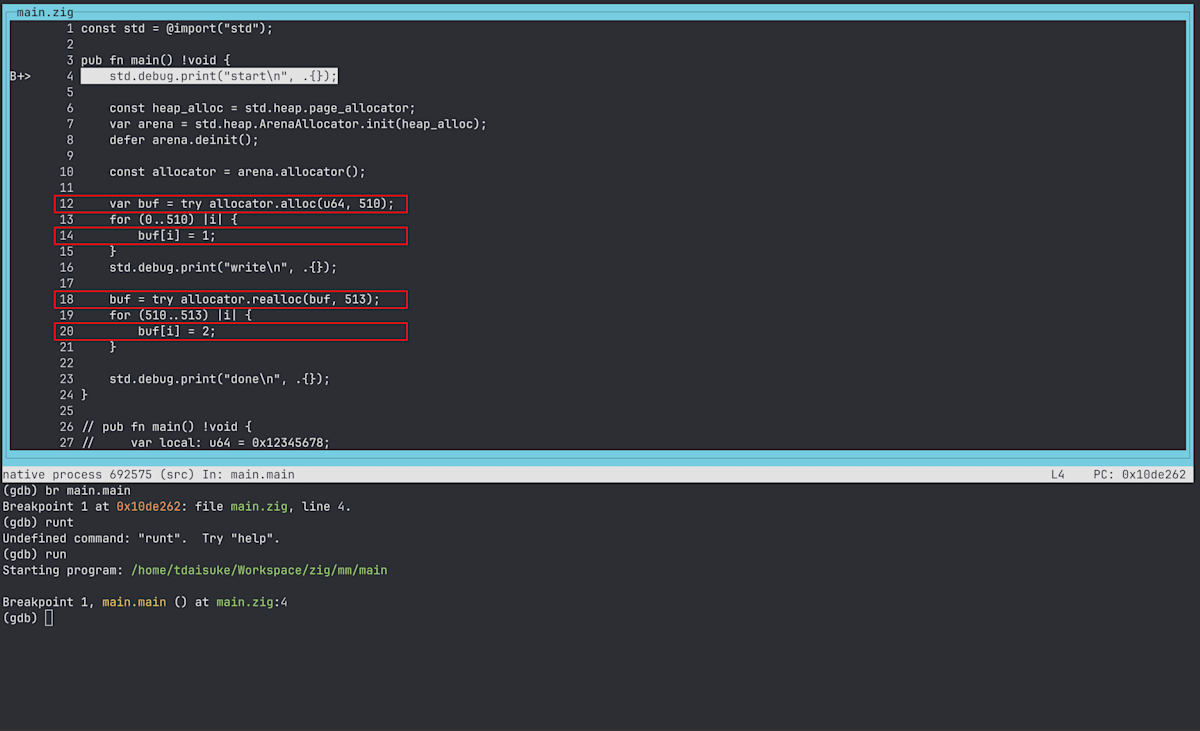Click the 'Starting program:' path output line

[x=194, y=570]
